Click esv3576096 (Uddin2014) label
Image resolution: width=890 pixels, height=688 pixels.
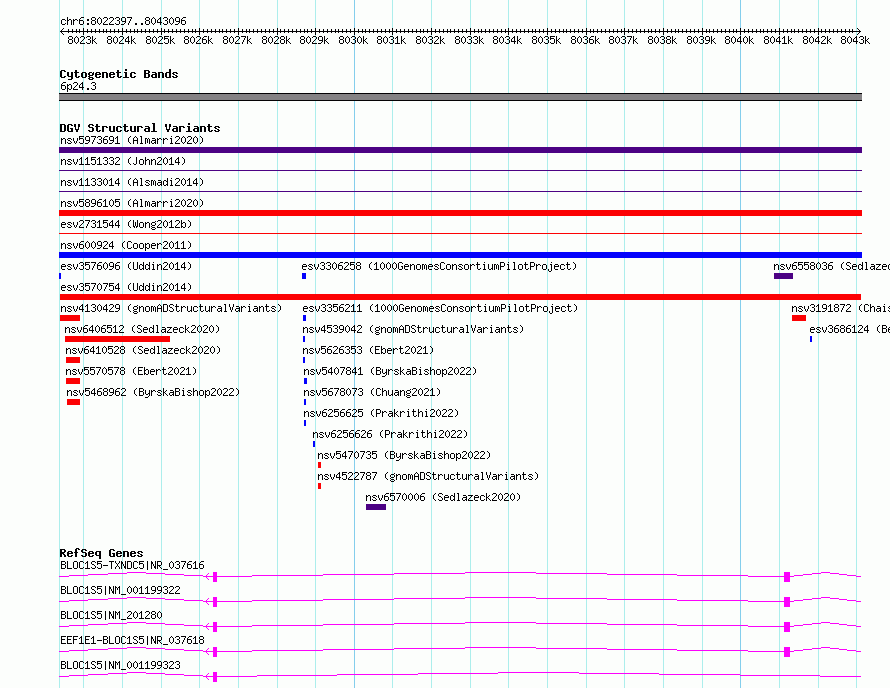pyautogui.click(x=126, y=266)
